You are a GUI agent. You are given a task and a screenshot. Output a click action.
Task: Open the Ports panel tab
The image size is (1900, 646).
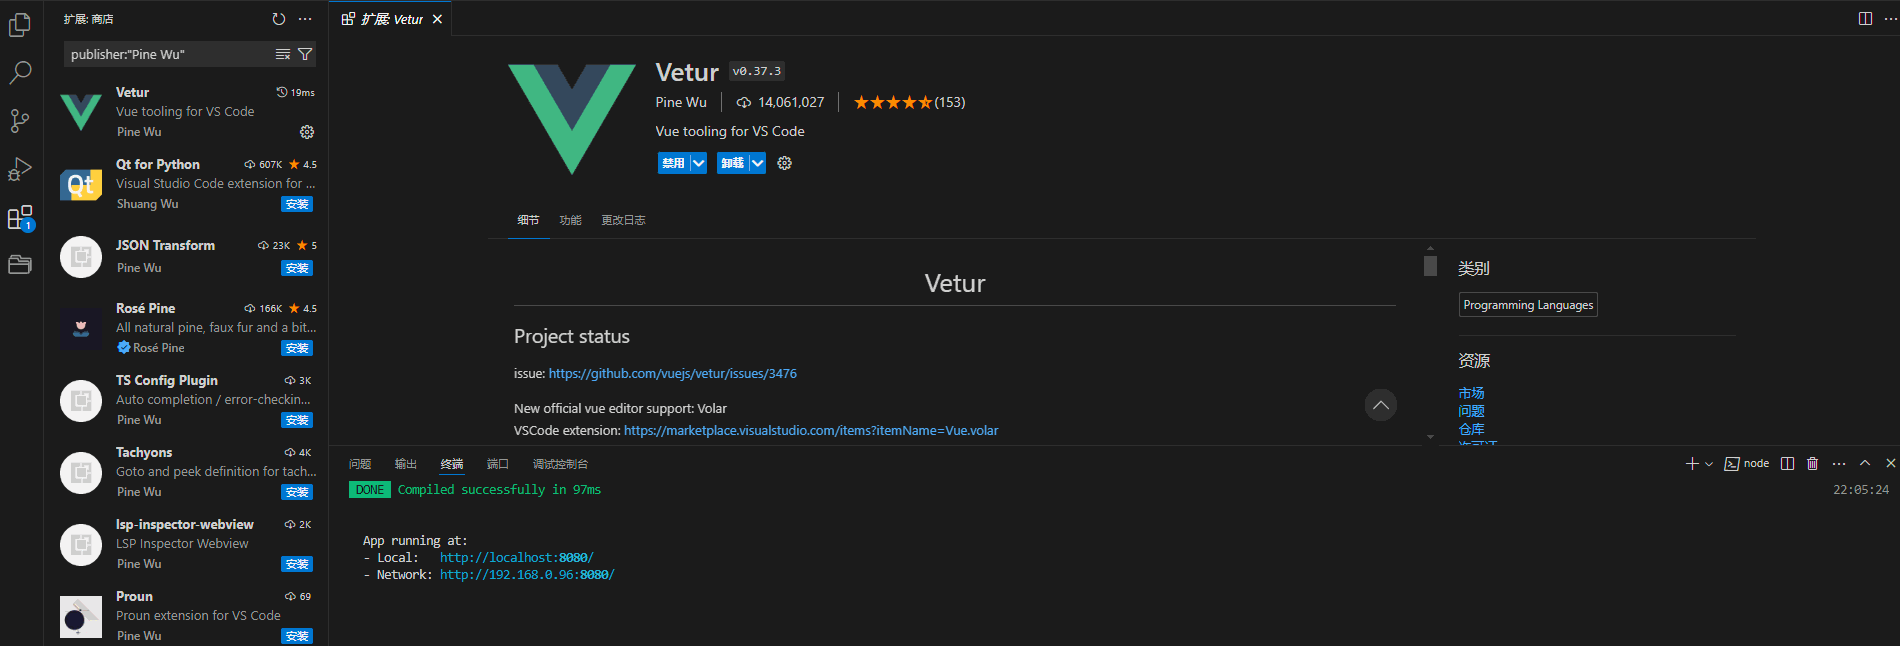tap(498, 464)
